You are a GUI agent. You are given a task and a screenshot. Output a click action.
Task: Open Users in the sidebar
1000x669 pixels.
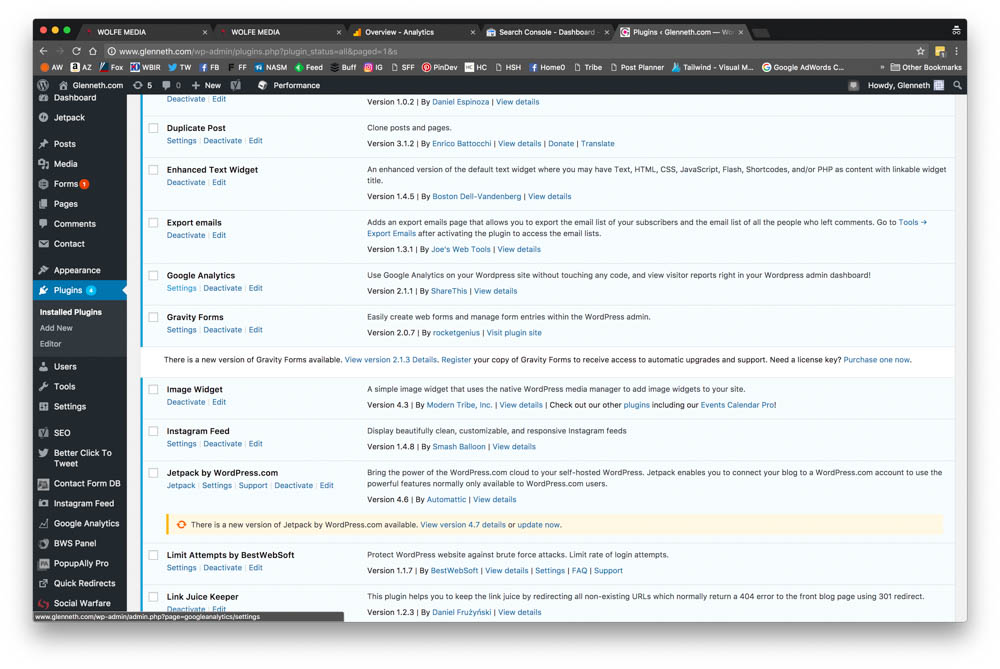(65, 367)
